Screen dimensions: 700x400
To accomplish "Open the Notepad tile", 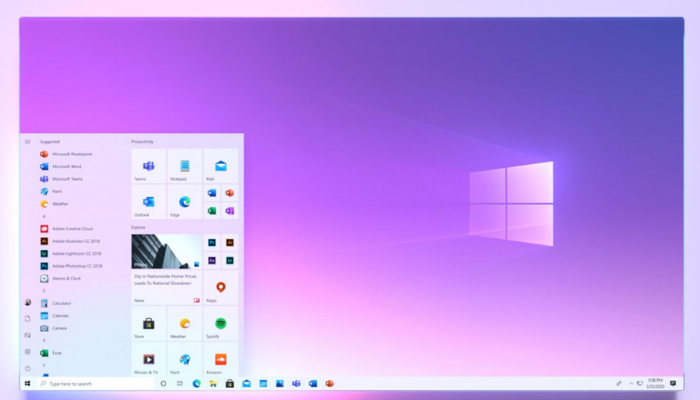I will 184,166.
